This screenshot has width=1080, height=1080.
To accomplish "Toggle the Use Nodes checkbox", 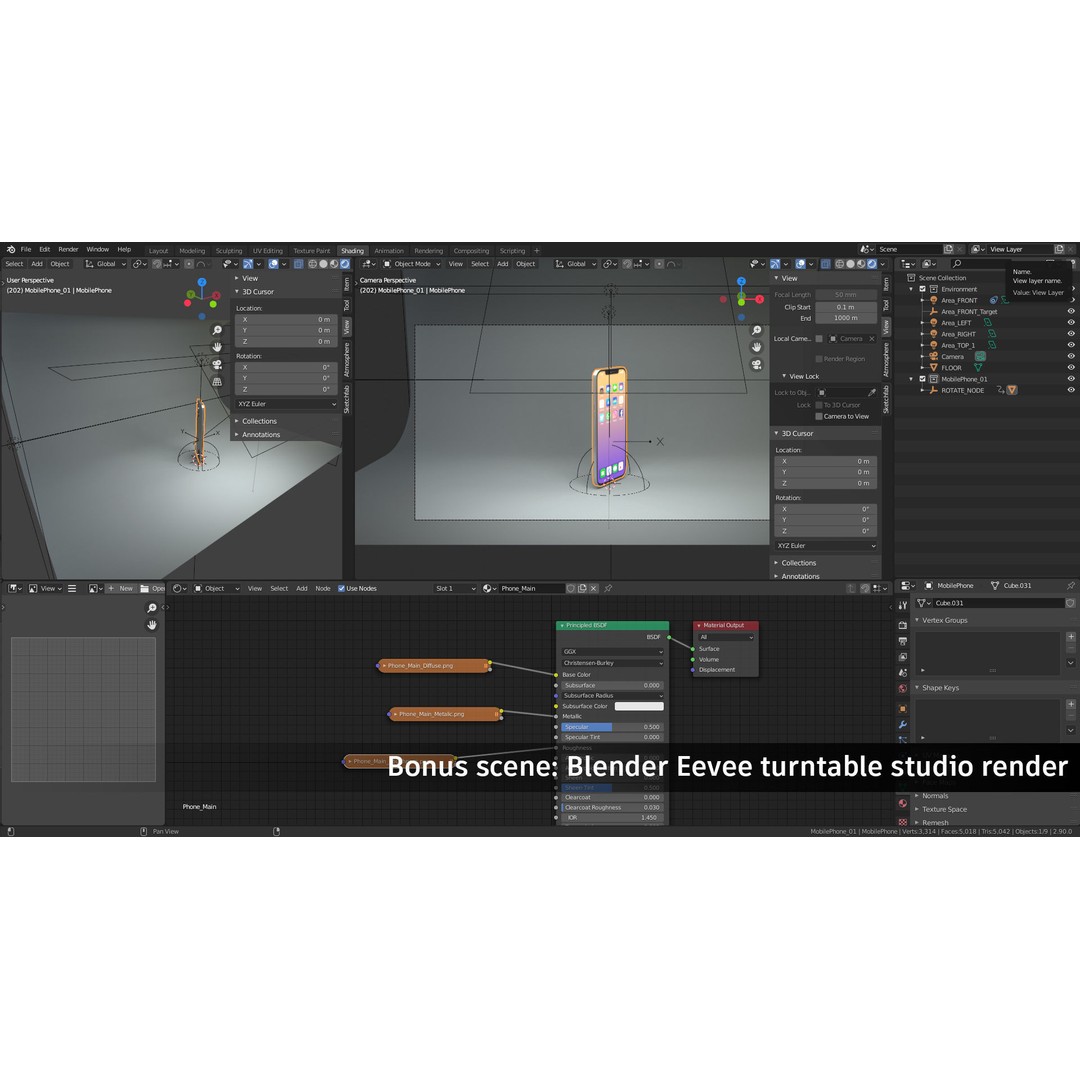I will pyautogui.click(x=341, y=588).
